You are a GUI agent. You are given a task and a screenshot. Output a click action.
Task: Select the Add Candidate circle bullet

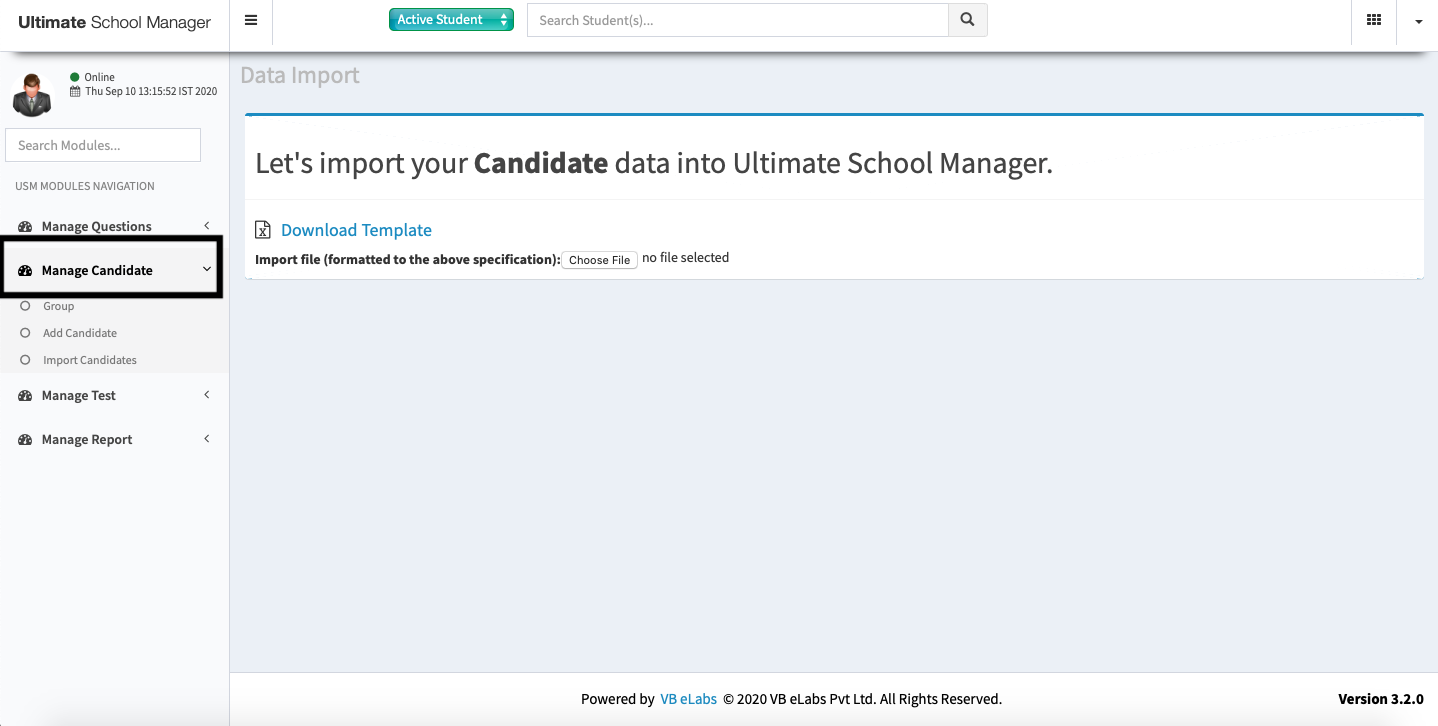(26, 333)
